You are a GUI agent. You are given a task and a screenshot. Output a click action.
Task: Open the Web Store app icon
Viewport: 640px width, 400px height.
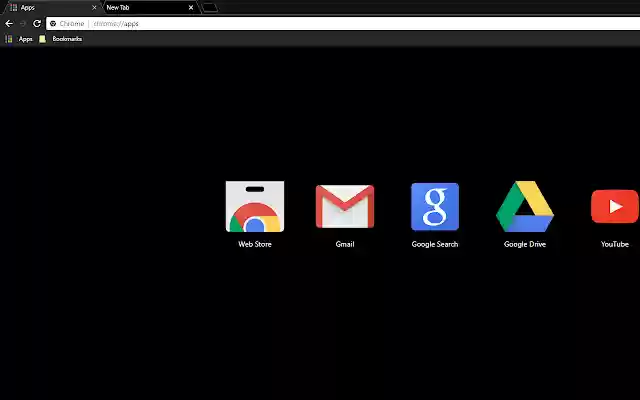255,207
